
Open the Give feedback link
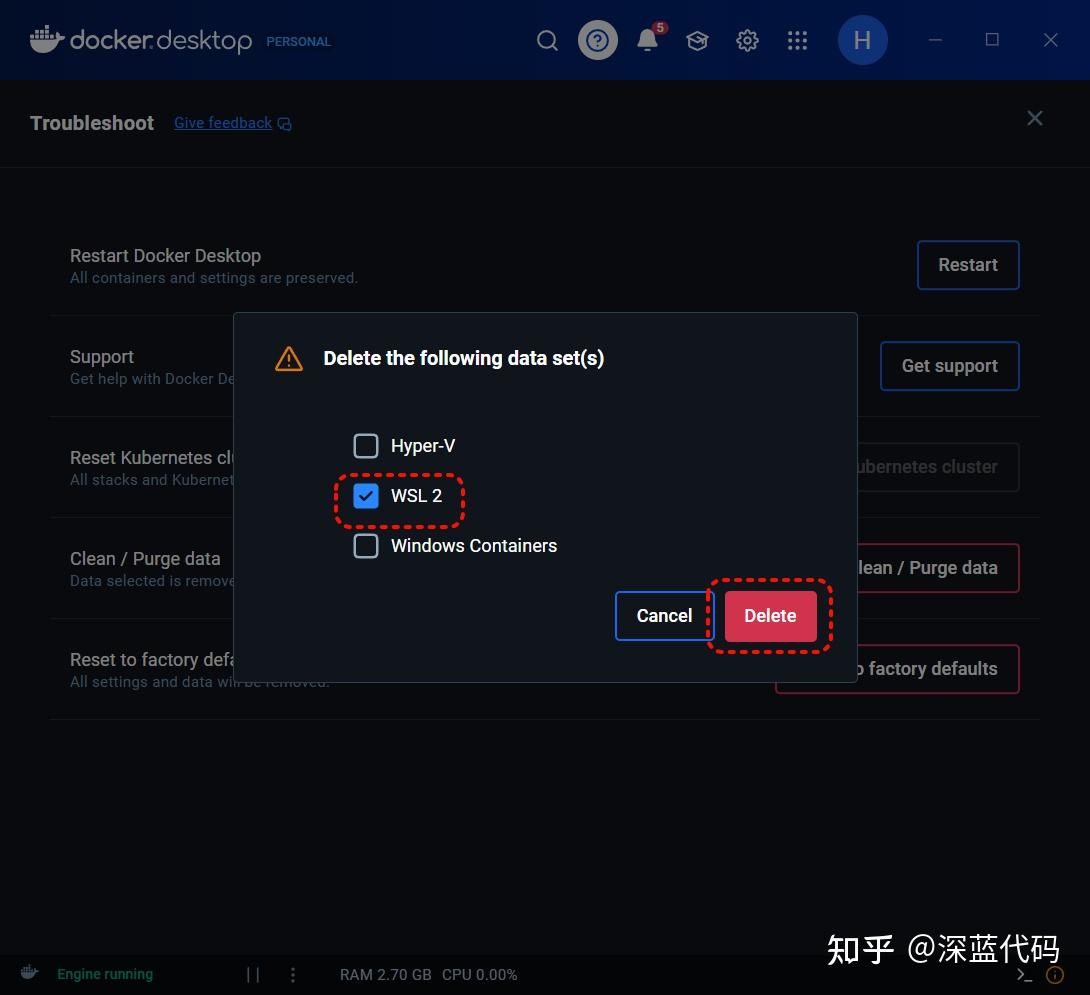click(x=222, y=122)
